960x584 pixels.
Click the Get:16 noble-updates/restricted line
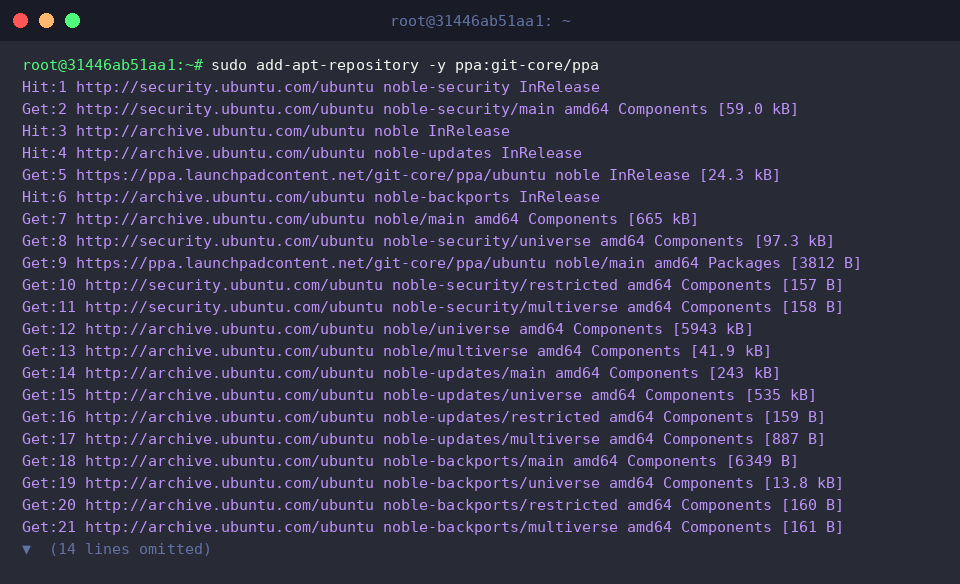pyautogui.click(x=423, y=417)
